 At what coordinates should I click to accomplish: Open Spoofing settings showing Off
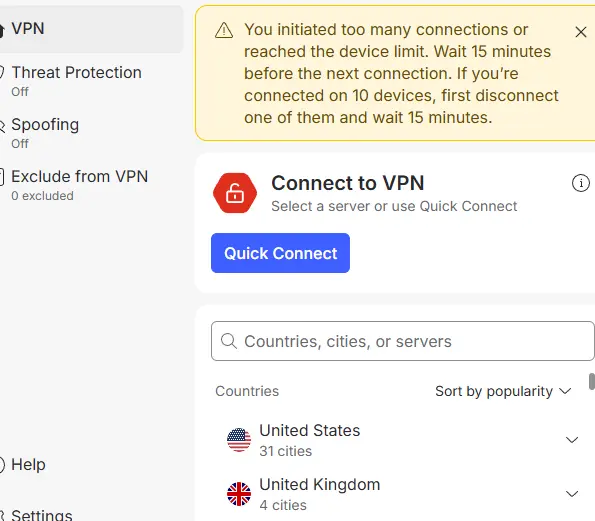click(45, 133)
